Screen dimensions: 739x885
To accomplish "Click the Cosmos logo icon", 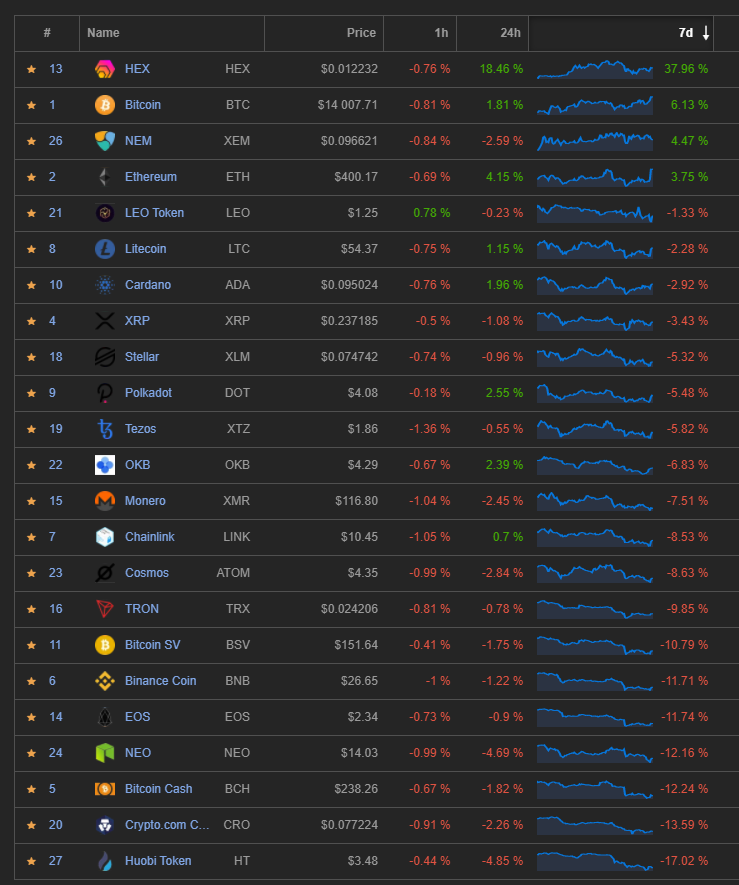I will [x=105, y=573].
